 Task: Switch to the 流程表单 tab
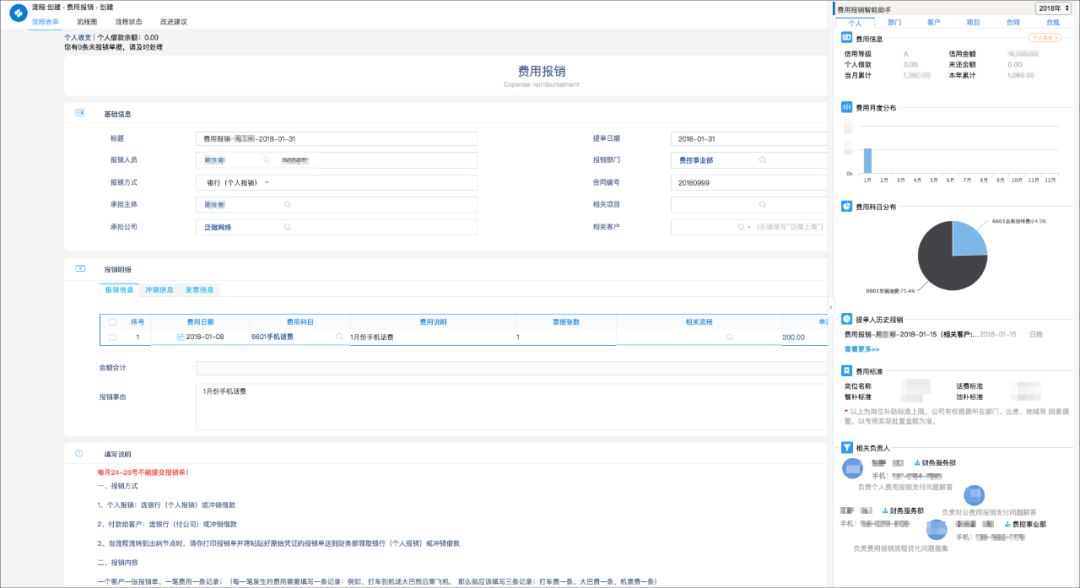(x=45, y=22)
